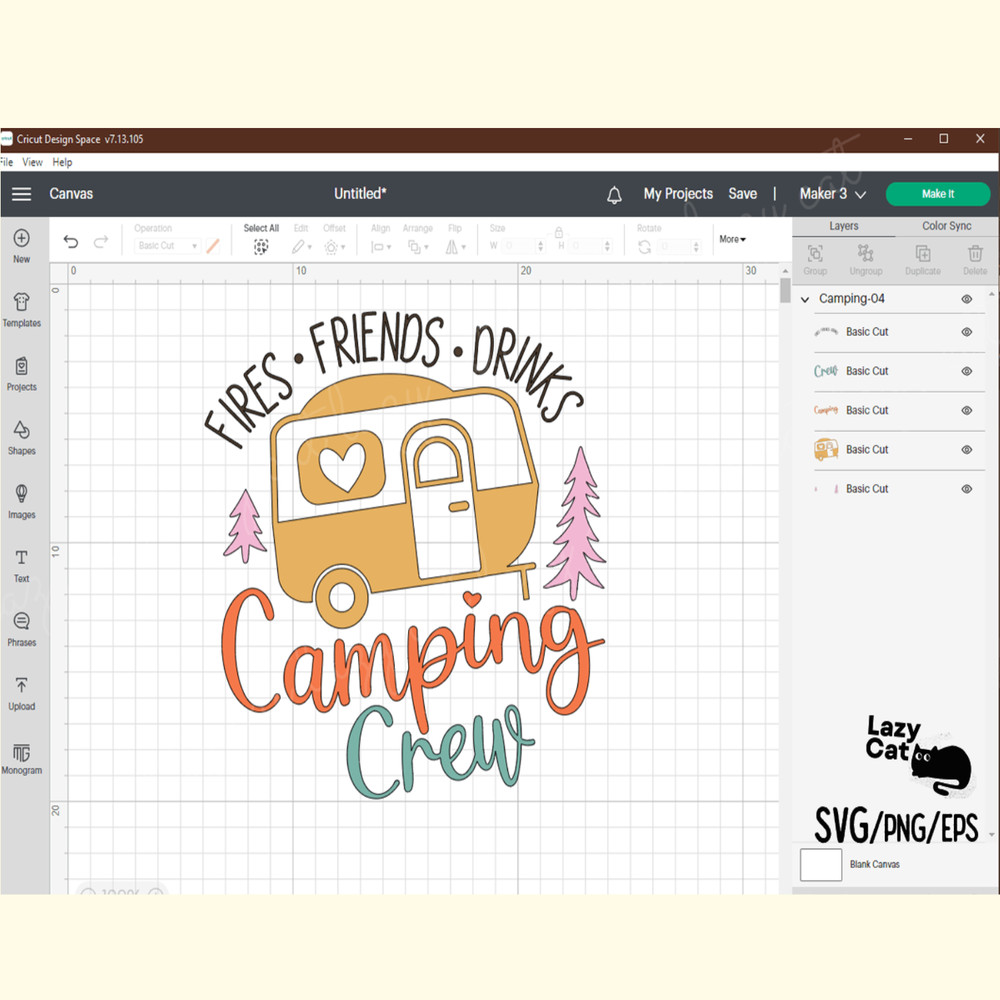Open the Maker 3 machine dropdown

[832, 194]
